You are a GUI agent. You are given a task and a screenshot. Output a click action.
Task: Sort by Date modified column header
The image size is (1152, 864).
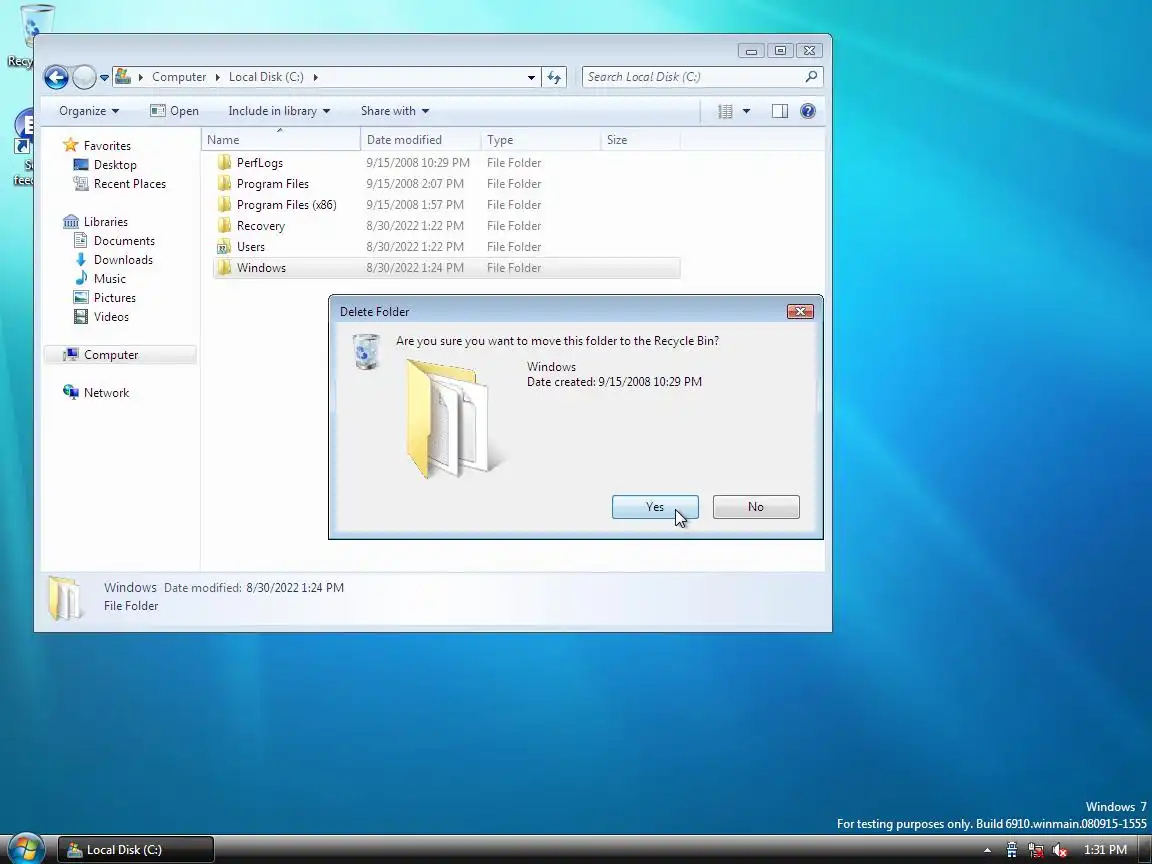point(420,140)
